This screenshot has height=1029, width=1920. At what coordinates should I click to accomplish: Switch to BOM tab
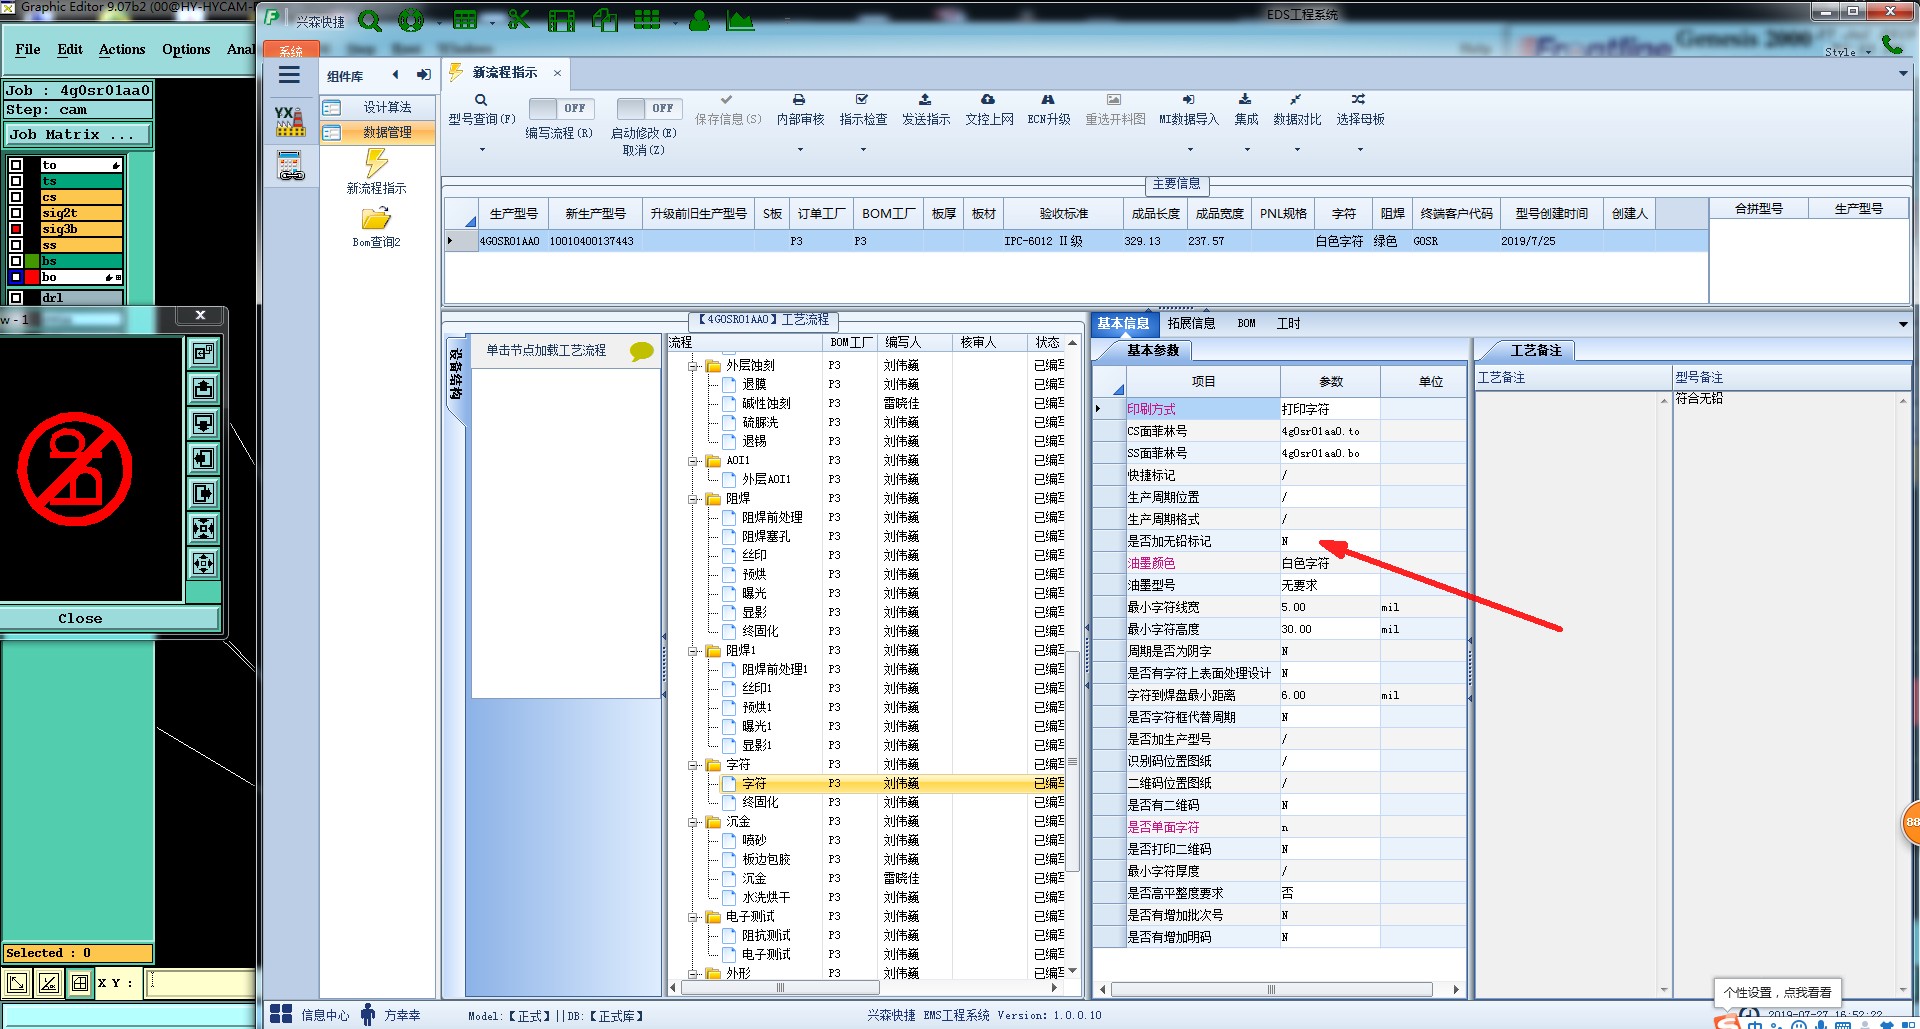[1246, 323]
